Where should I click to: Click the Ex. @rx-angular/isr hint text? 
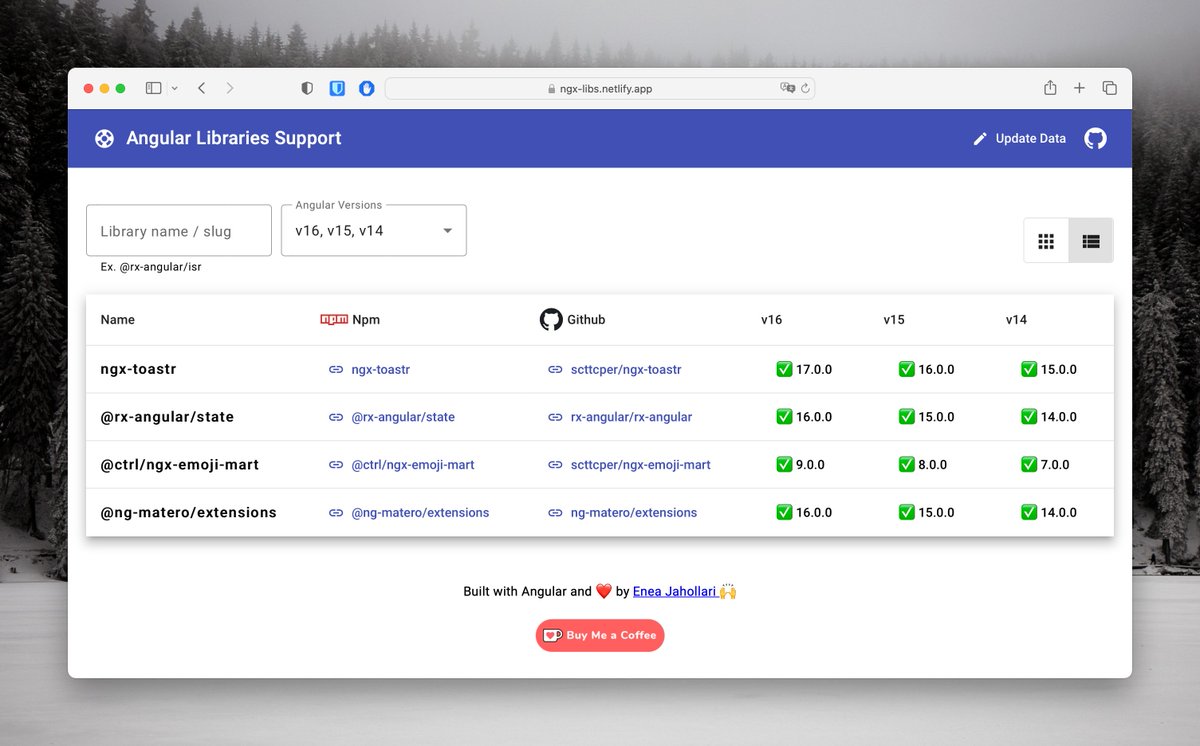point(151,268)
